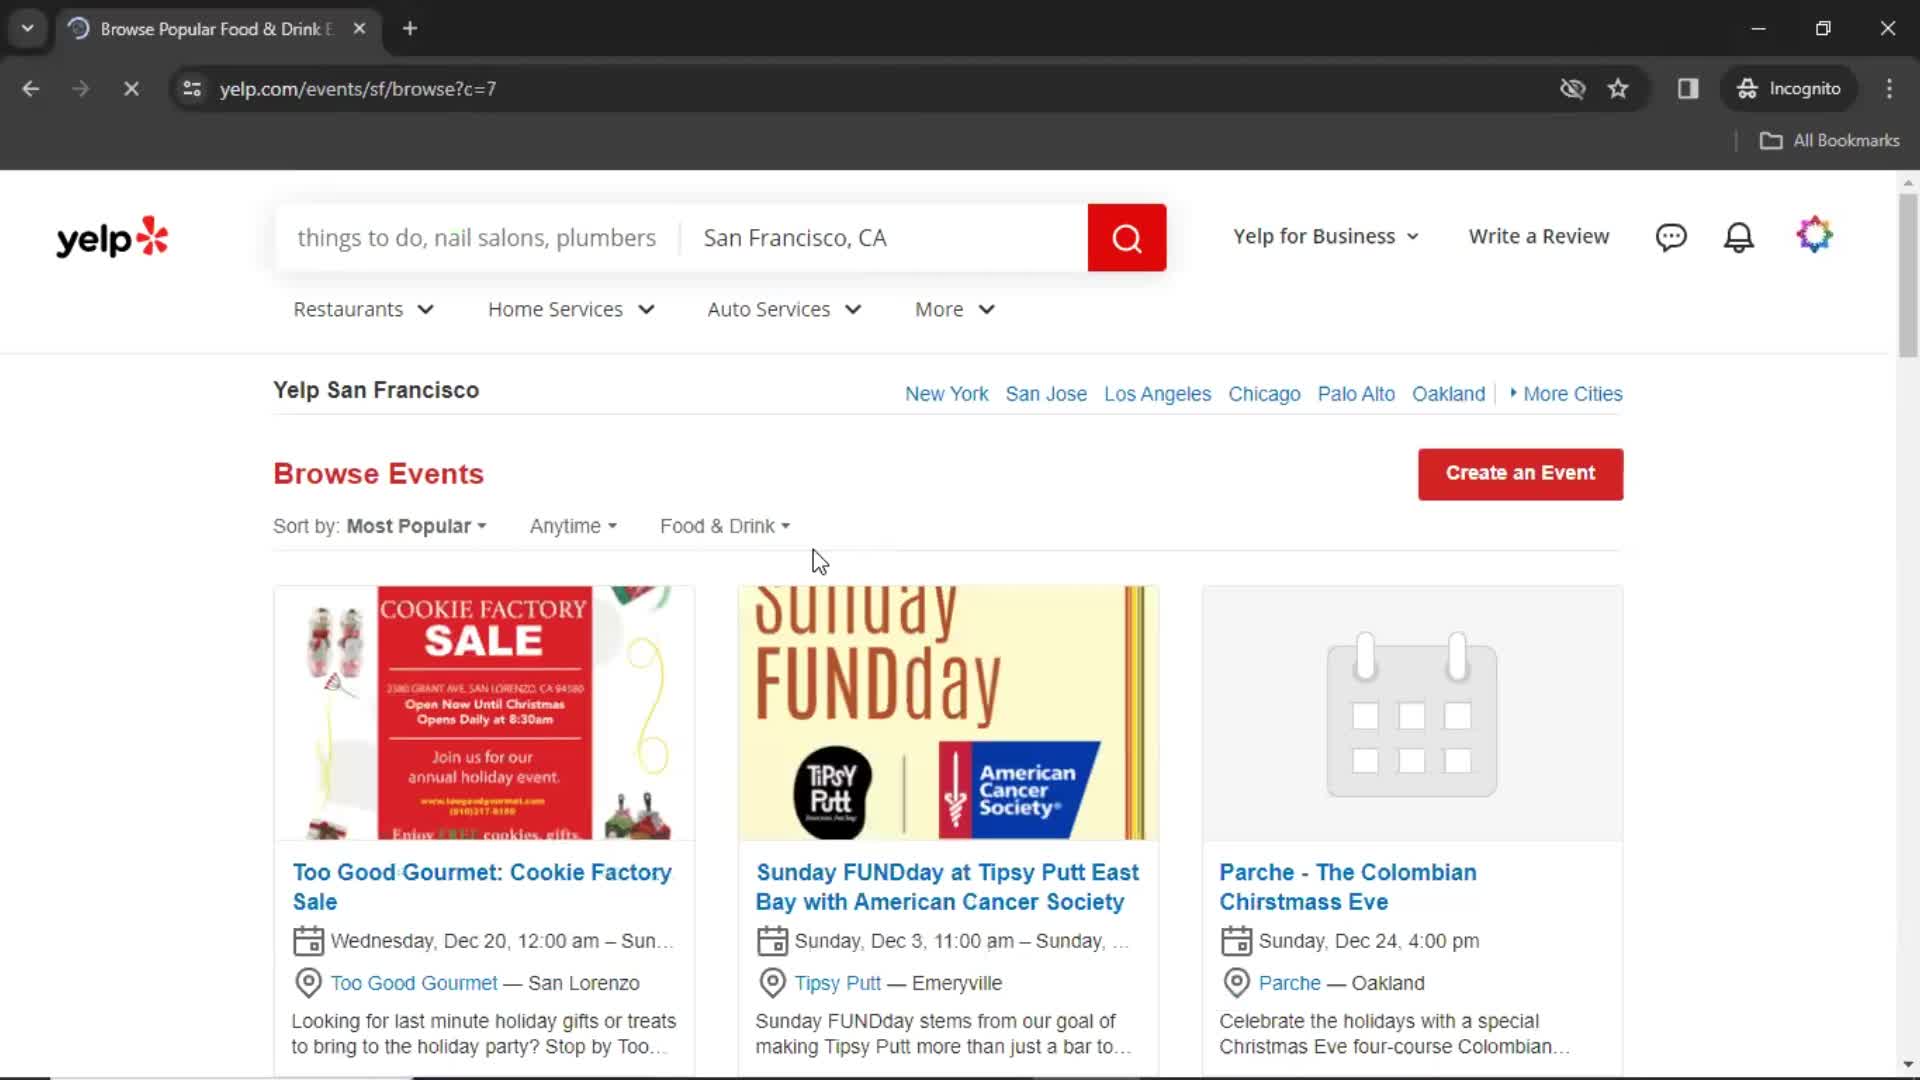Open Yelp for Business dropdown
The height and width of the screenshot is (1080, 1920).
[1326, 237]
